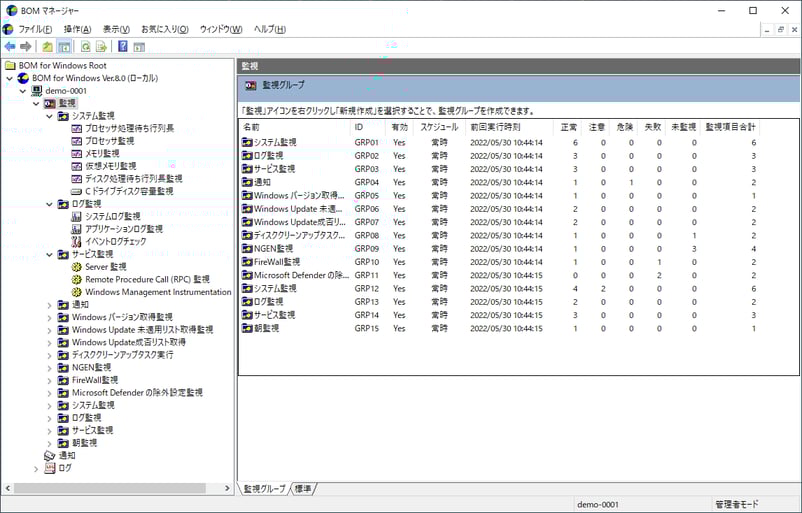Select 朝監視 row in group list
802x513 pixels.
point(499,328)
